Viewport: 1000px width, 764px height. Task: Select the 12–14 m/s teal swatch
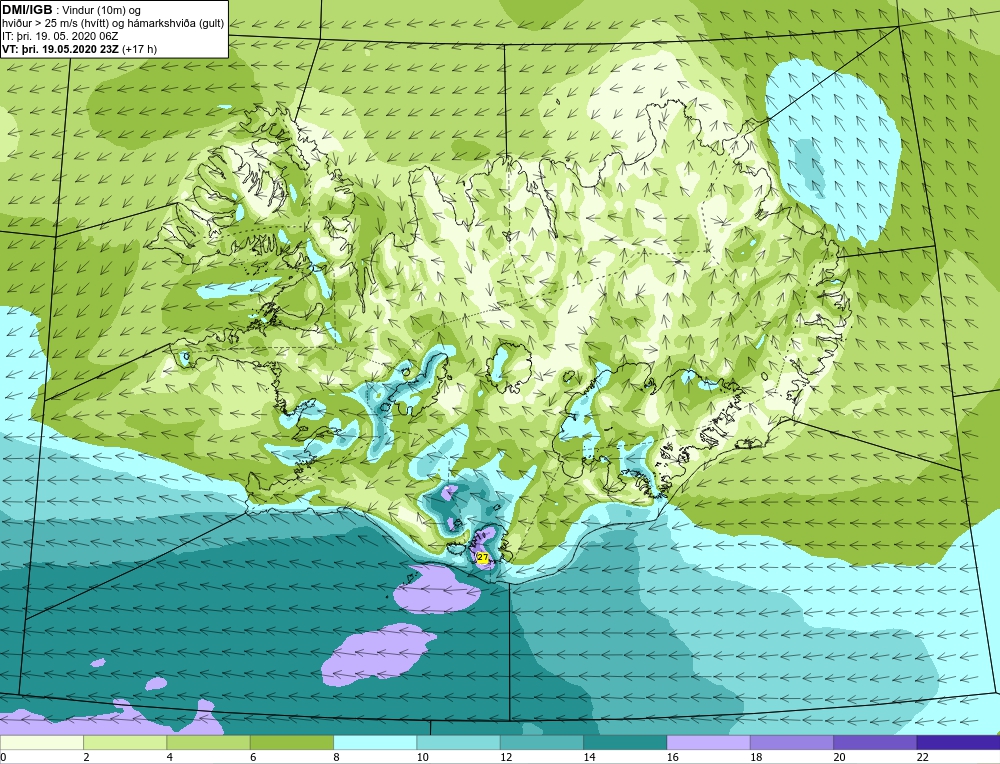coord(541,742)
